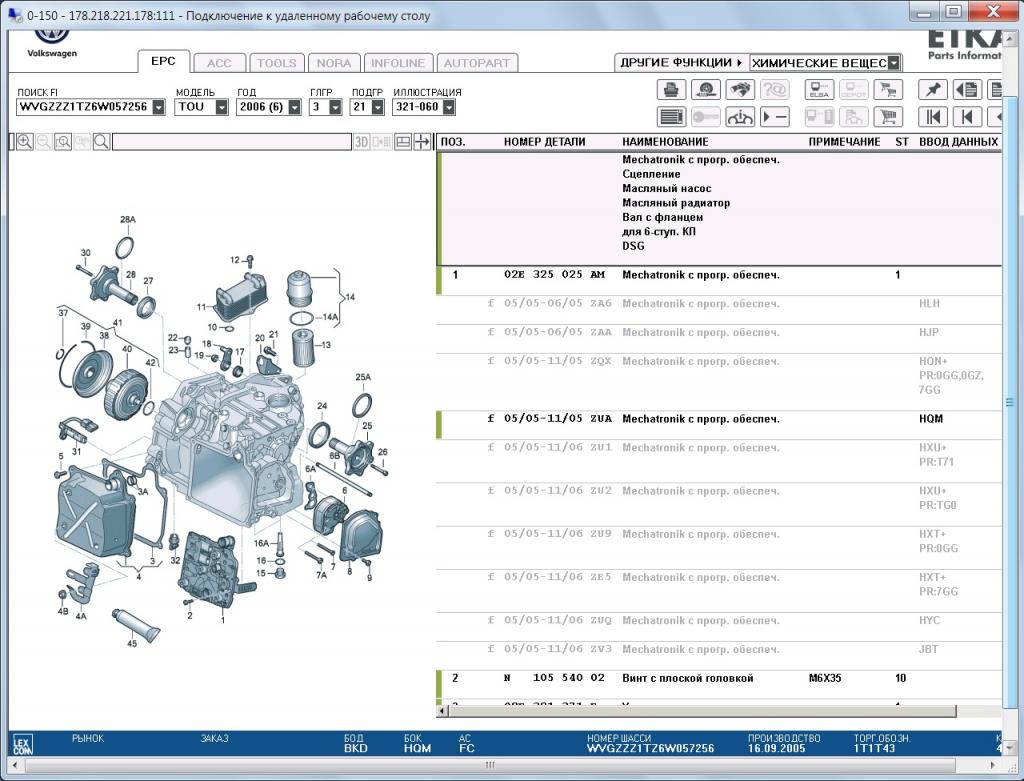Click the print icon in the toolbar
This screenshot has height=781, width=1024.
(671, 89)
